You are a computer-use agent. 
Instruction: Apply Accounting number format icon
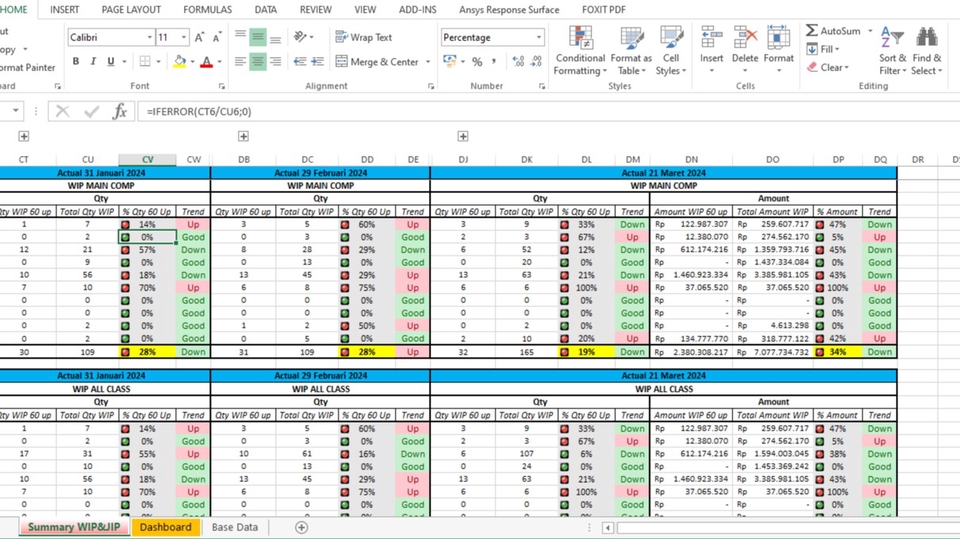[x=450, y=61]
